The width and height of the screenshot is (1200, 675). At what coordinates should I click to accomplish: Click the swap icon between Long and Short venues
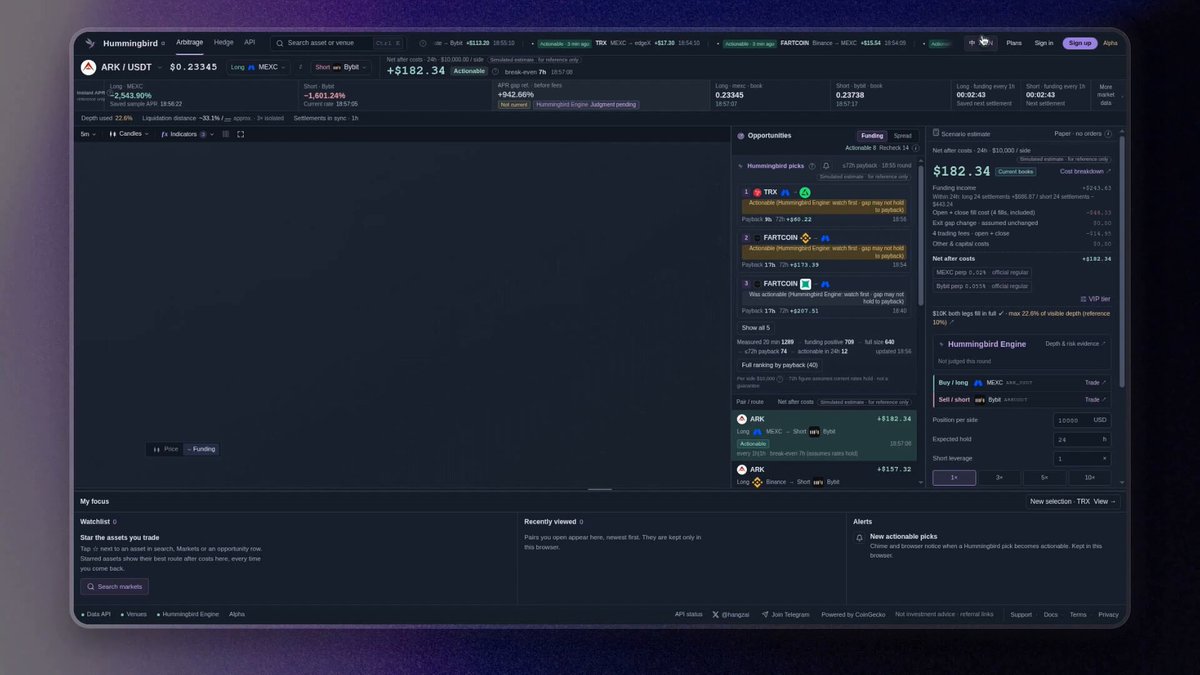[300, 67]
